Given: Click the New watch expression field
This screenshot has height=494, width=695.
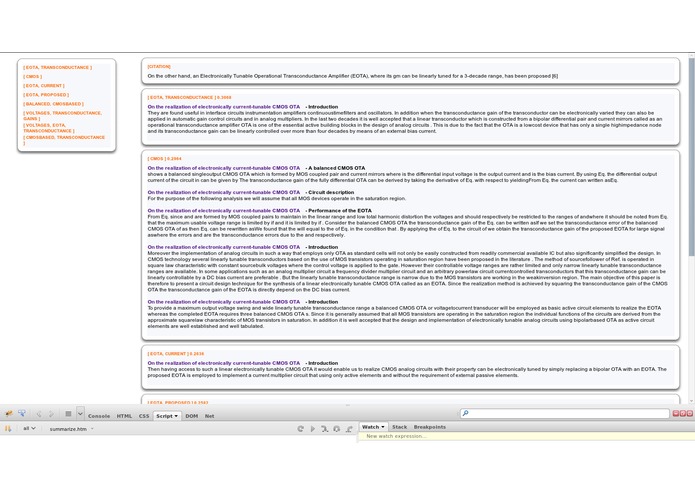Looking at the screenshot, I should tap(526, 436).
